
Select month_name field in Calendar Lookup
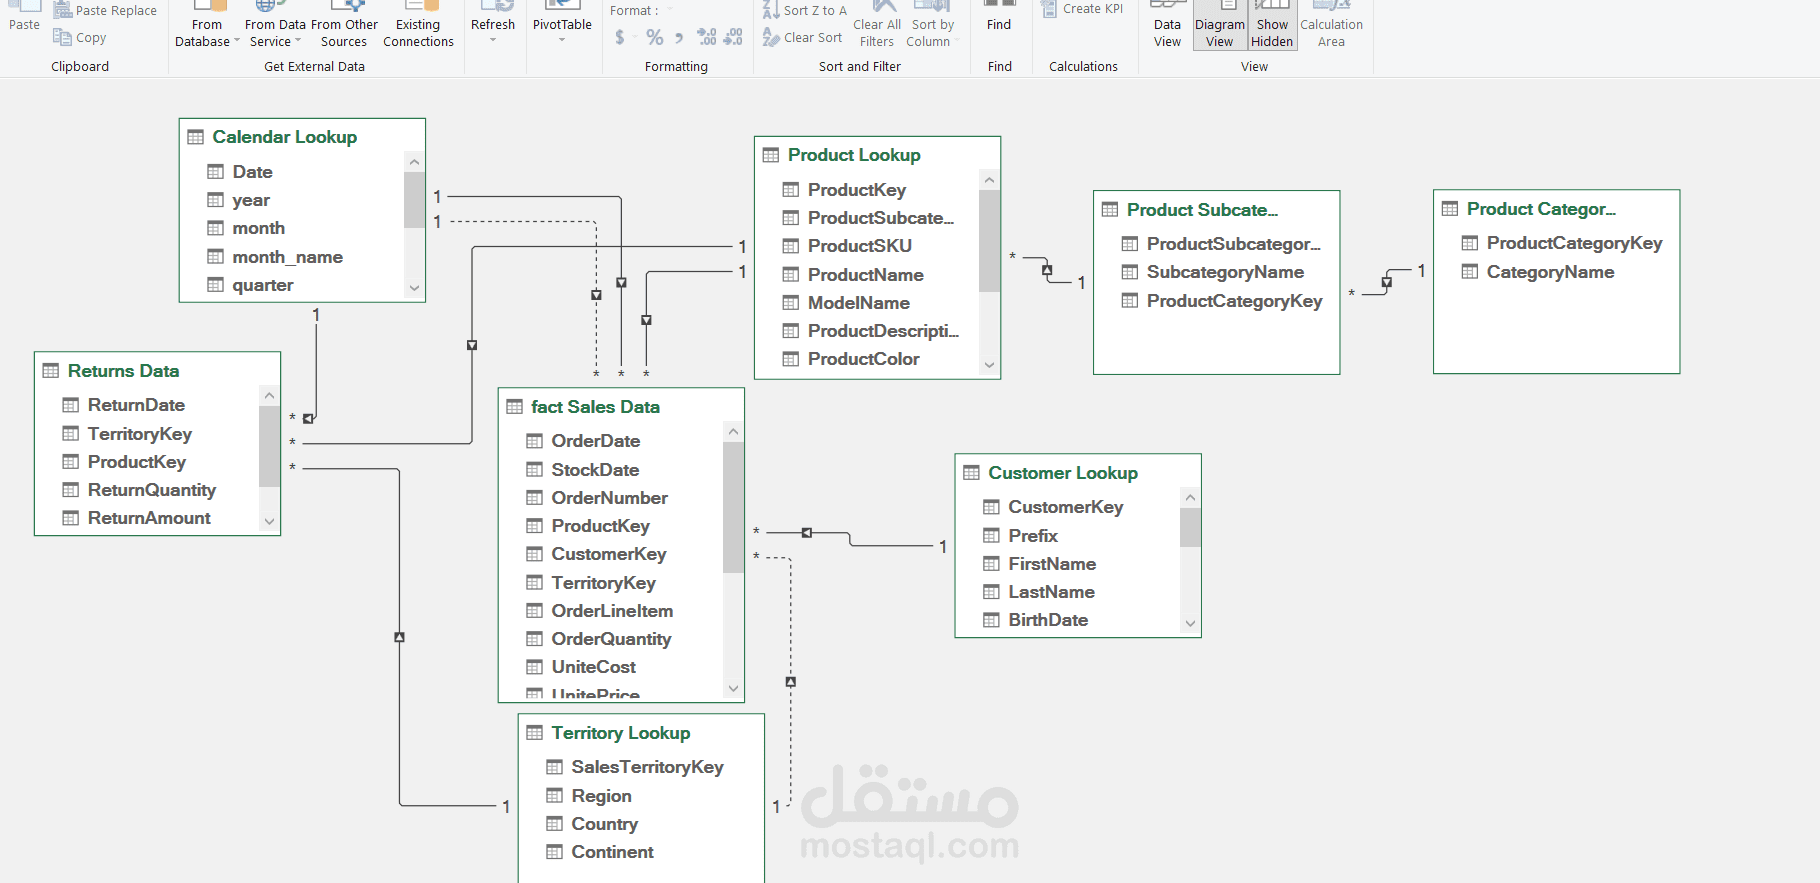[287, 257]
